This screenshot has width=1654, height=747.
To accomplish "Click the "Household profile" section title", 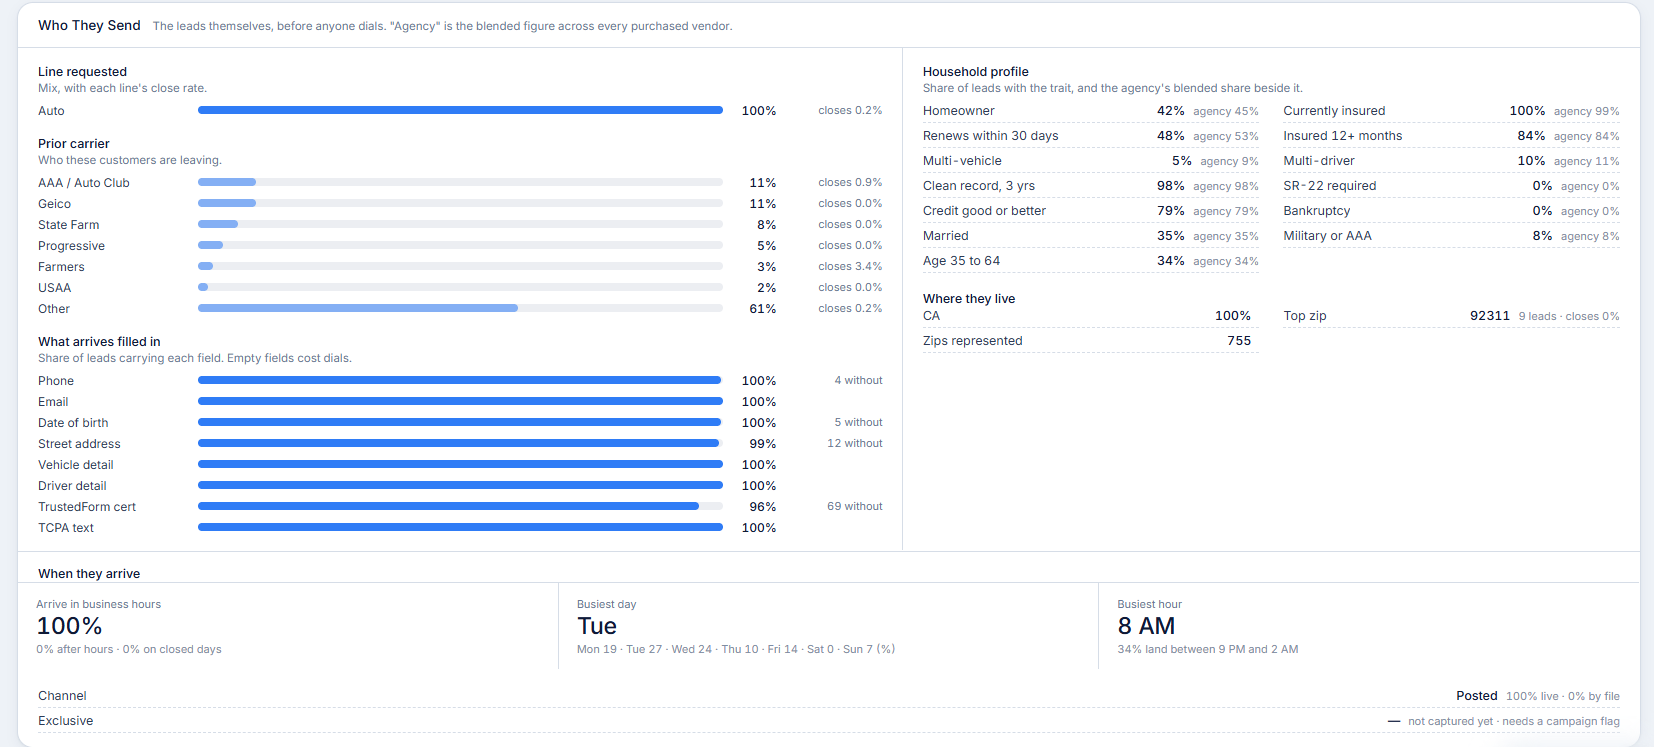I will tap(976, 72).
